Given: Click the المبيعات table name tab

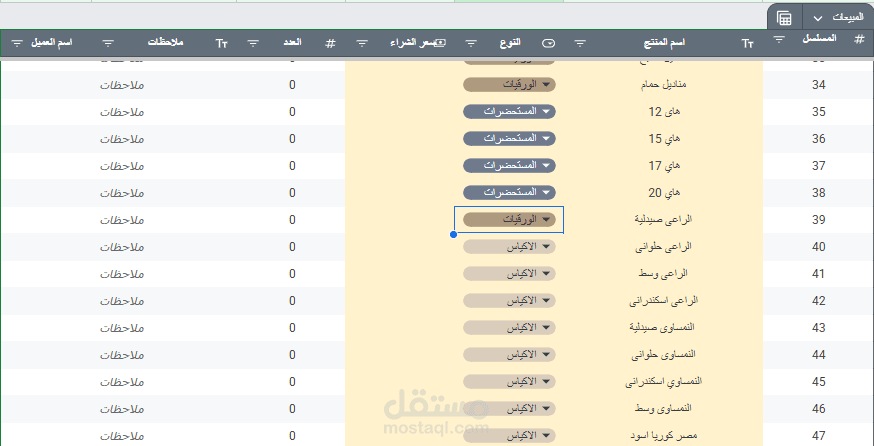Looking at the screenshot, I should tap(848, 18).
